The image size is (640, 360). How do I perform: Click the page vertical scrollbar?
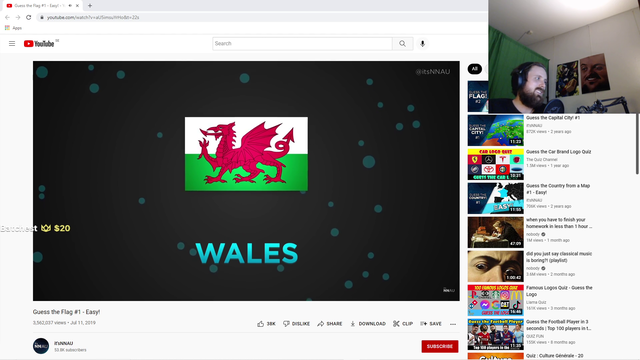pyautogui.click(x=638, y=144)
